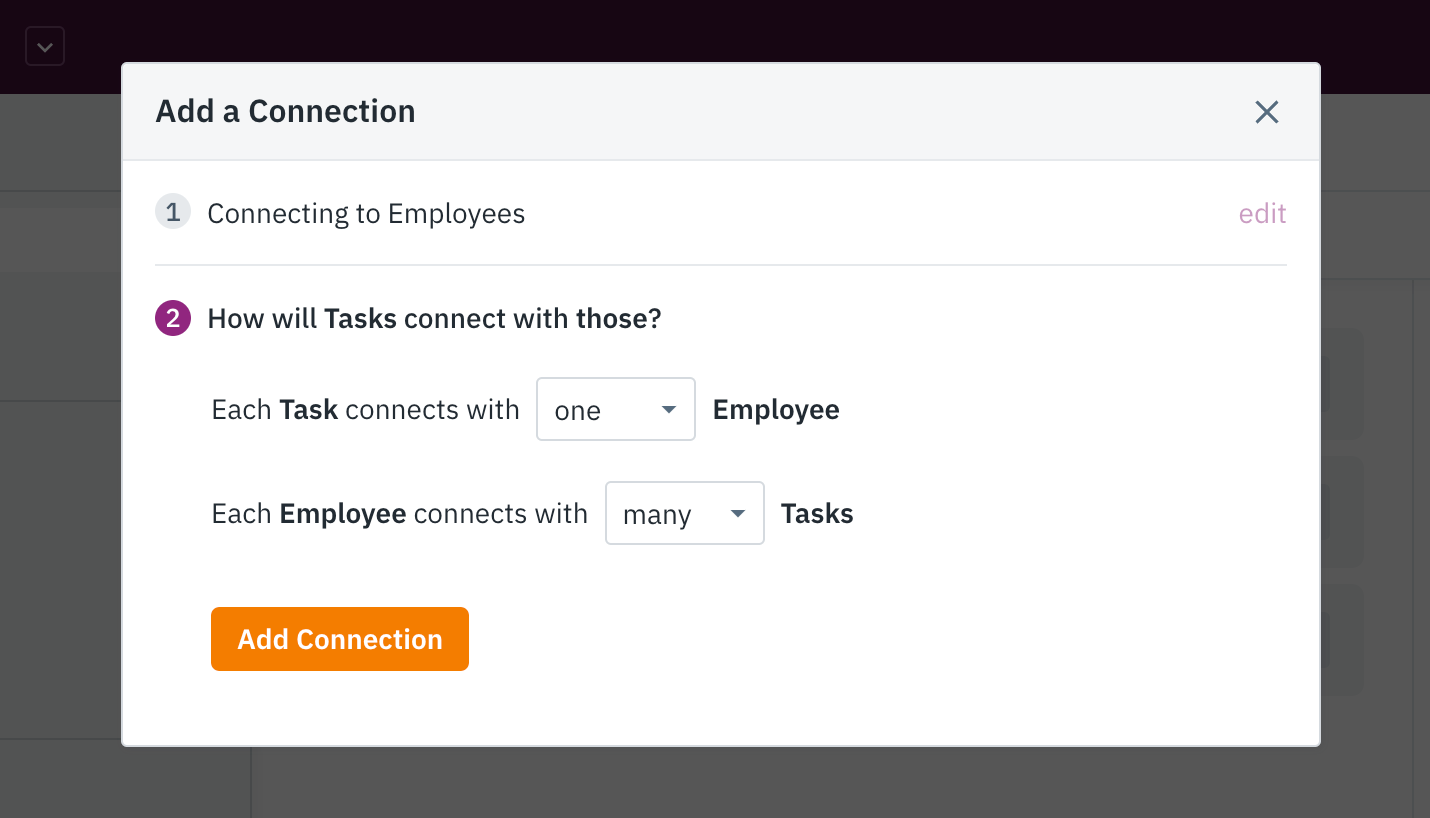Select the 'Connecting to Employees' step row
The width and height of the screenshot is (1430, 818).
365,212
